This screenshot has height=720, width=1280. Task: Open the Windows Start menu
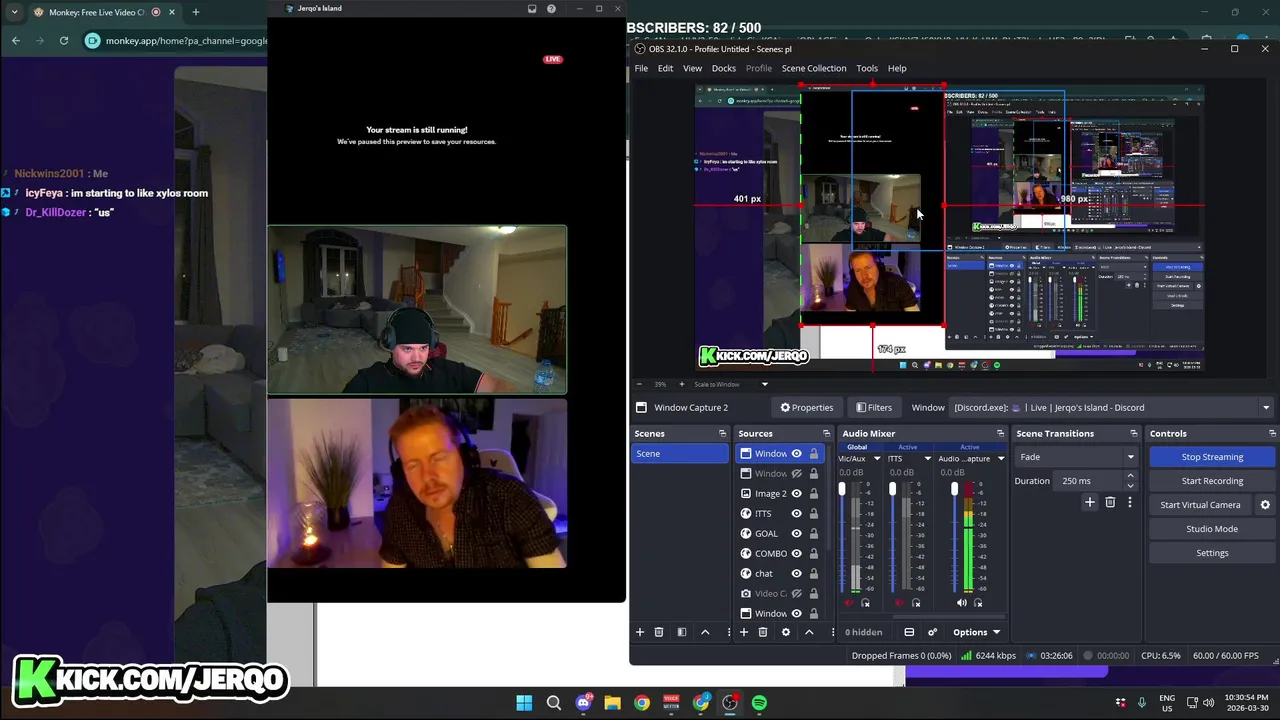tap(524, 703)
